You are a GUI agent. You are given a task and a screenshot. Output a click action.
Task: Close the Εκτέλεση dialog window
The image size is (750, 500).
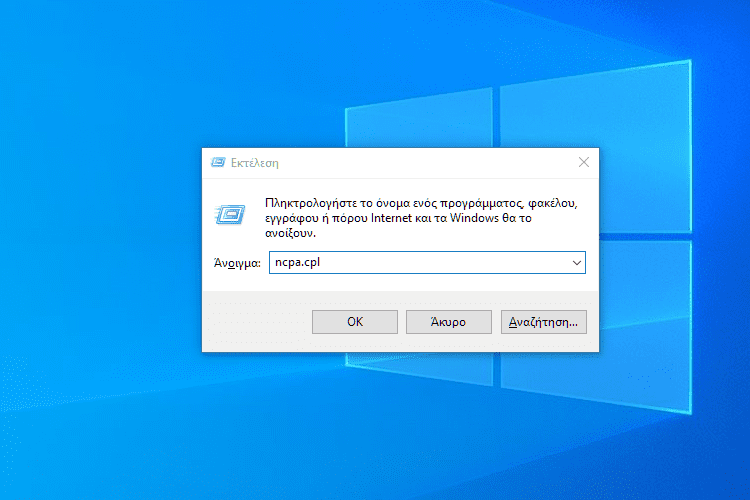(x=584, y=162)
